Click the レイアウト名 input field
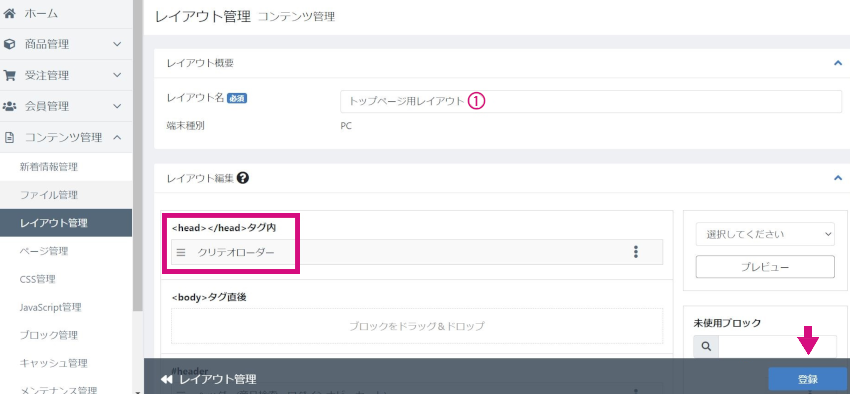 pyautogui.click(x=591, y=101)
